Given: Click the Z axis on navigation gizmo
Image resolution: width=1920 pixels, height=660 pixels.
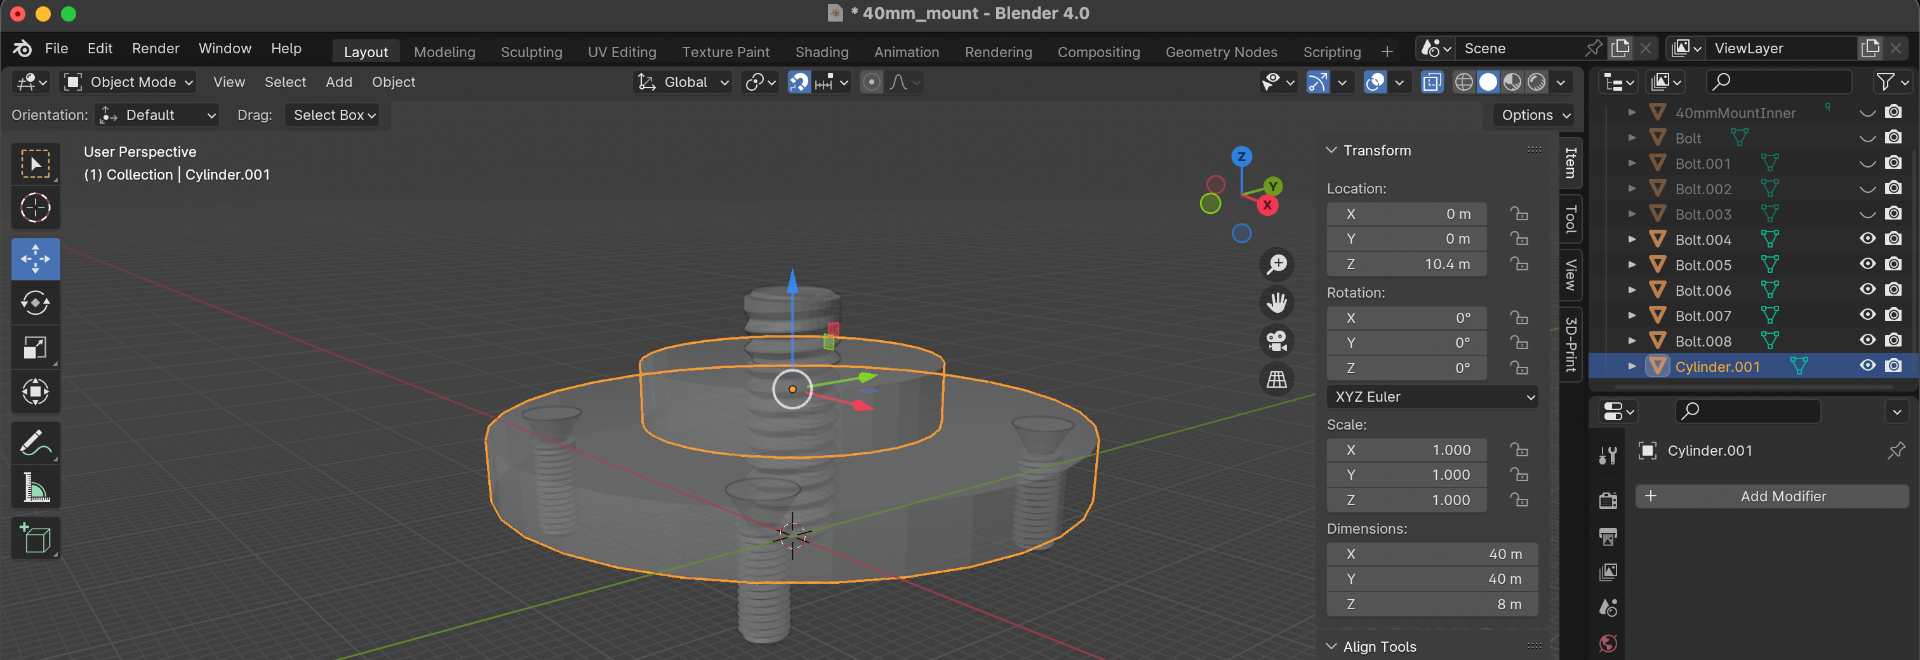Looking at the screenshot, I should point(1241,157).
